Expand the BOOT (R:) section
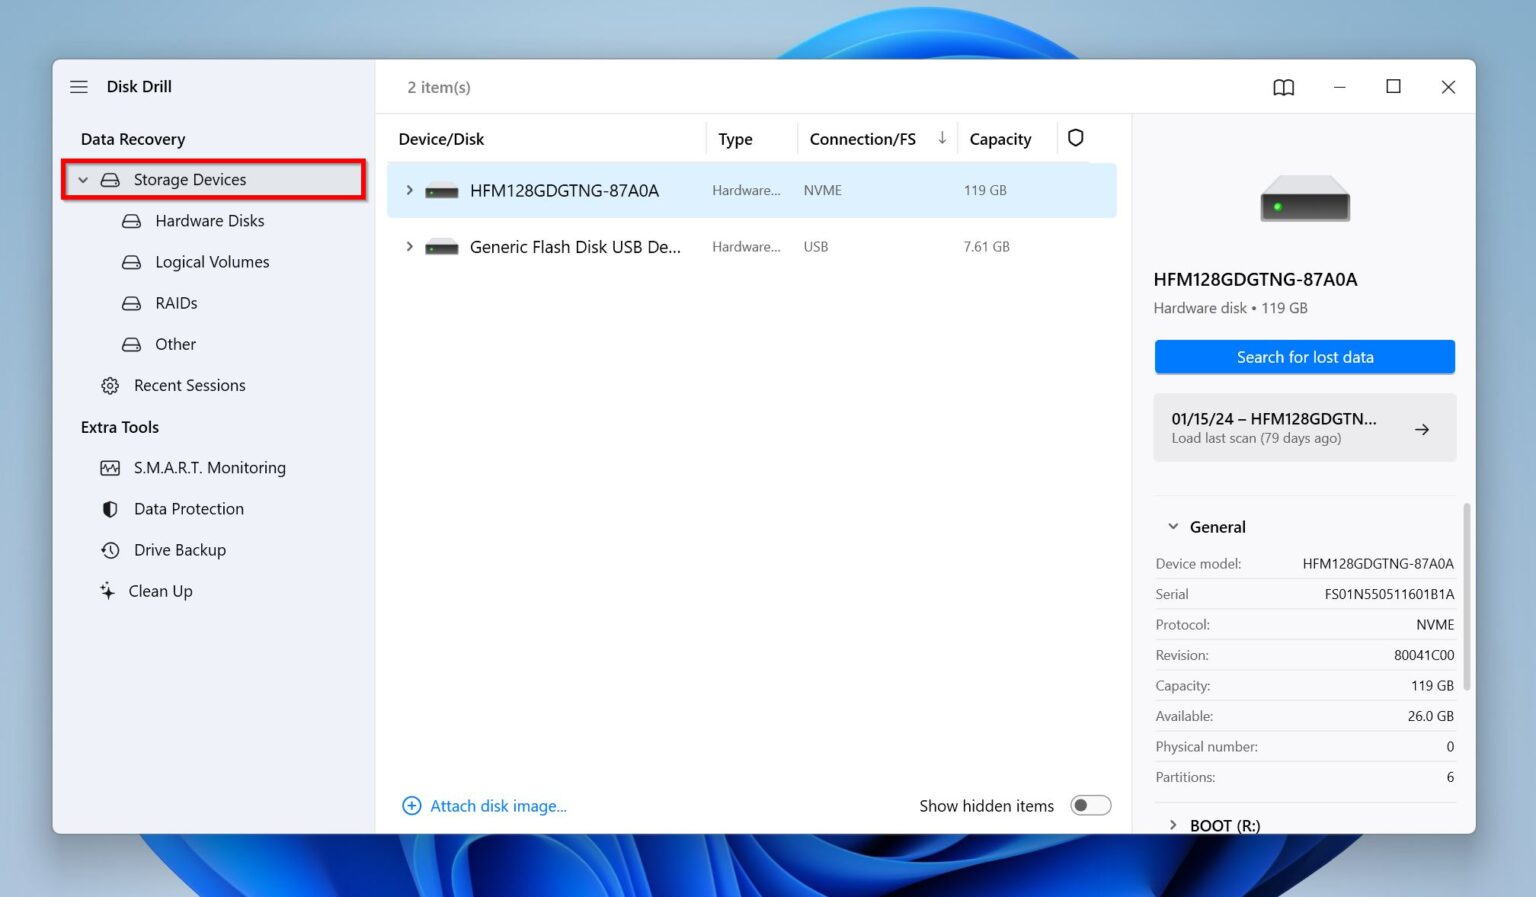 pos(1172,824)
